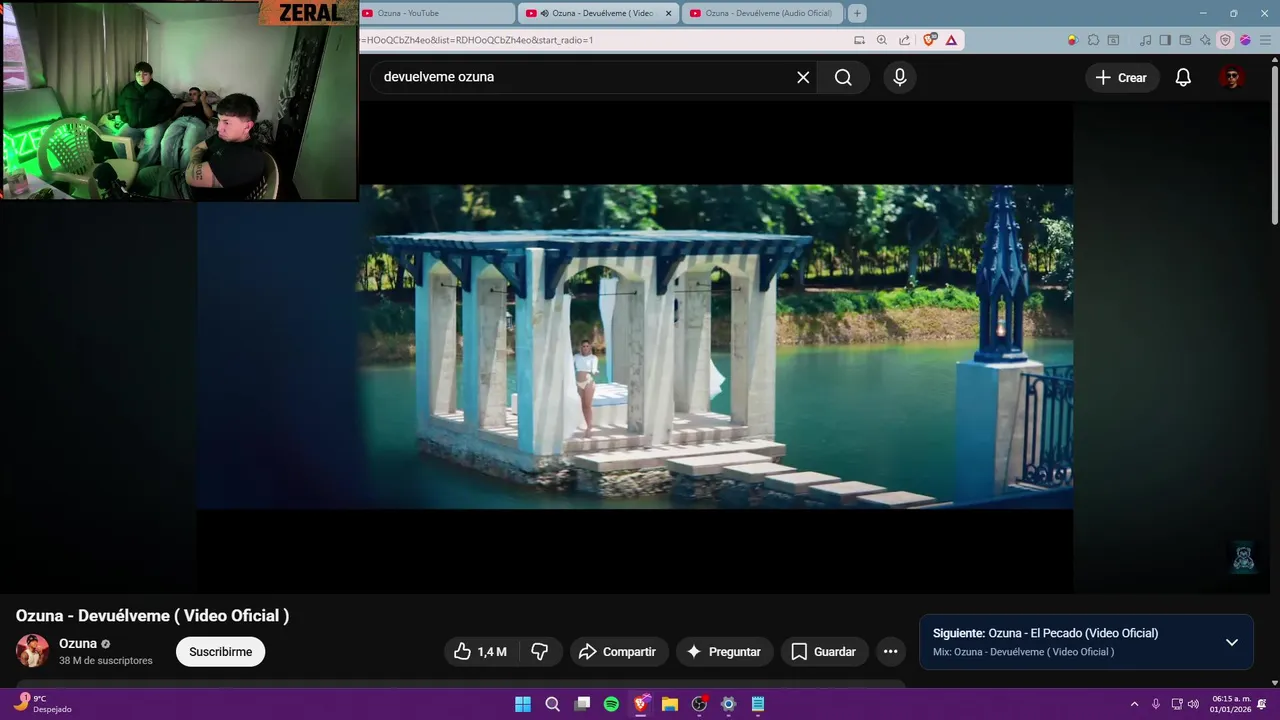Click the Crear create button

coord(1122,77)
